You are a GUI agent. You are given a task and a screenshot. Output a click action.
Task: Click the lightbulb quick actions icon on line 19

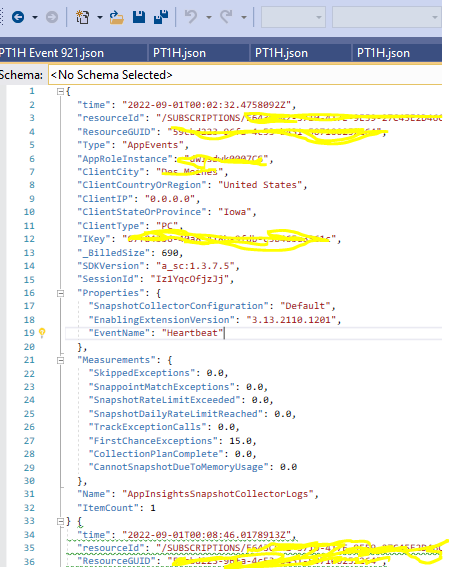coord(42,333)
